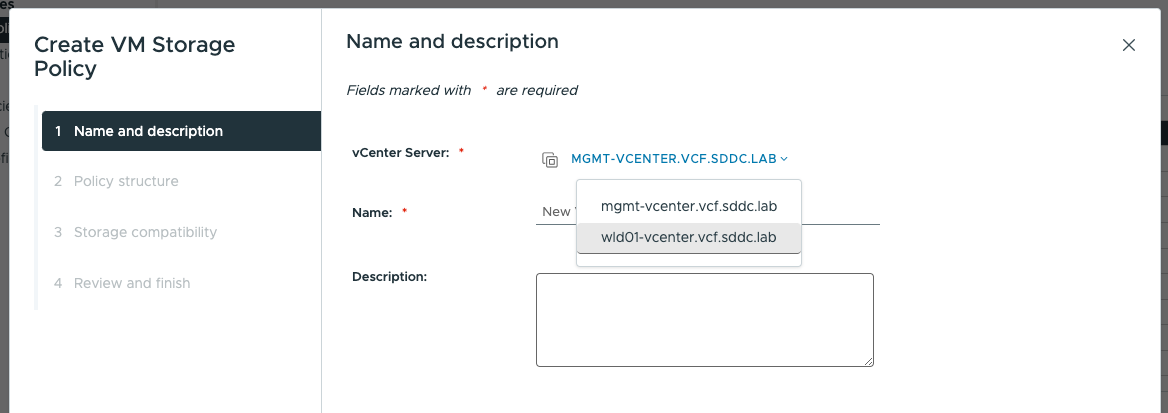1168x413 pixels.
Task: Click the chevron arrow after MGMT-VCENTER.VCF.SDDC.LAB
Action: [785, 159]
